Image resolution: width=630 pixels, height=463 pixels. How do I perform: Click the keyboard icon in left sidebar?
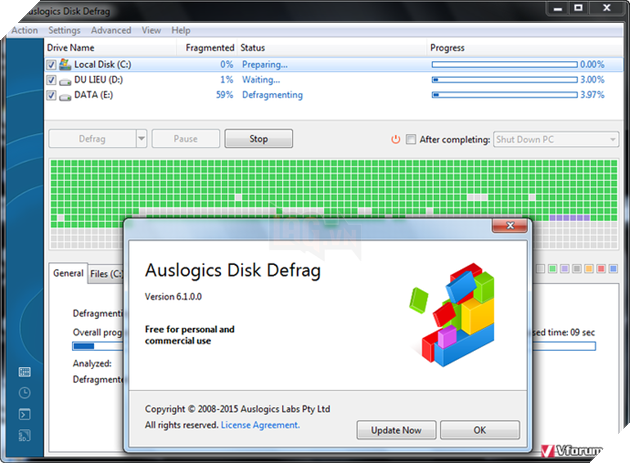pos(25,372)
